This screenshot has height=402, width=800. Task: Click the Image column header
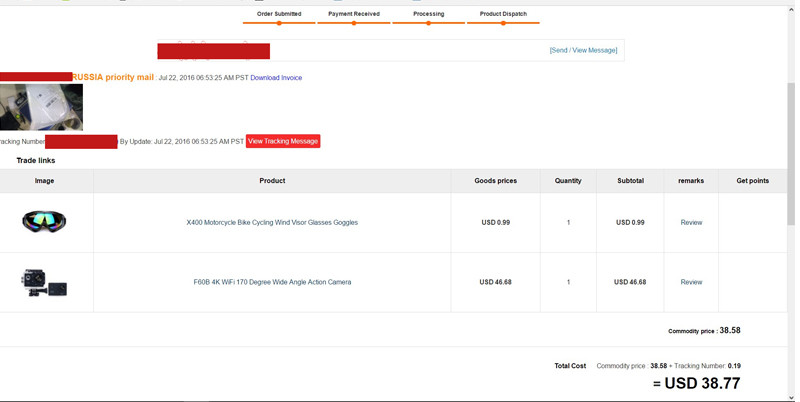click(x=44, y=181)
